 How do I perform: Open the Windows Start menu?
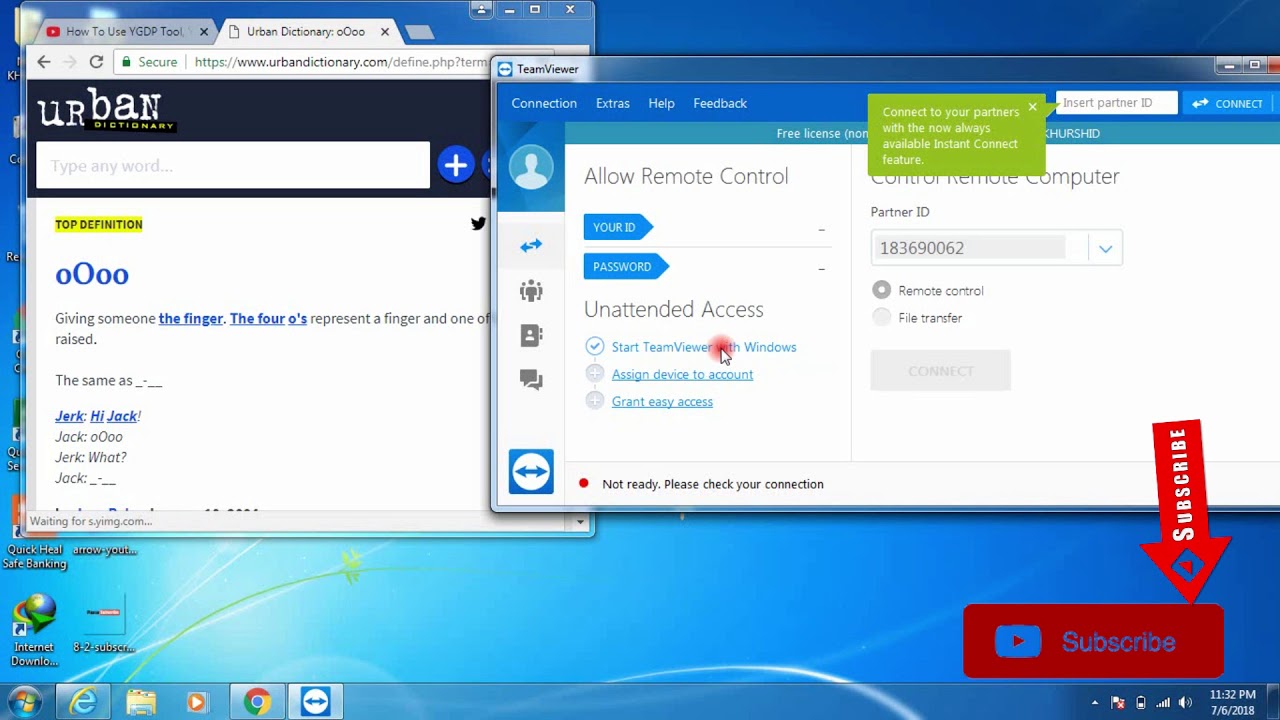pos(24,702)
